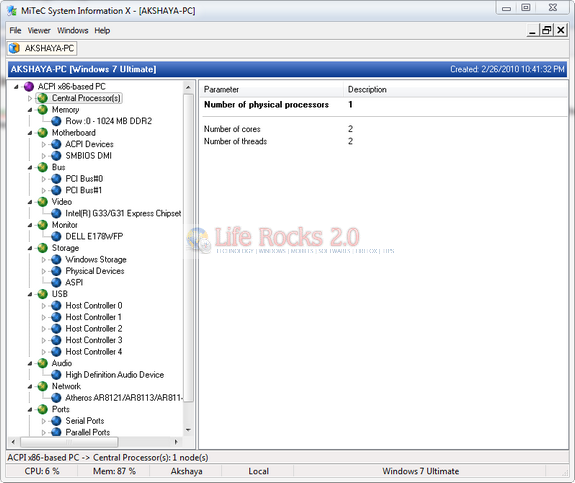
Task: Select the AKSHAYA-PC window tab
Action: click(x=42, y=48)
